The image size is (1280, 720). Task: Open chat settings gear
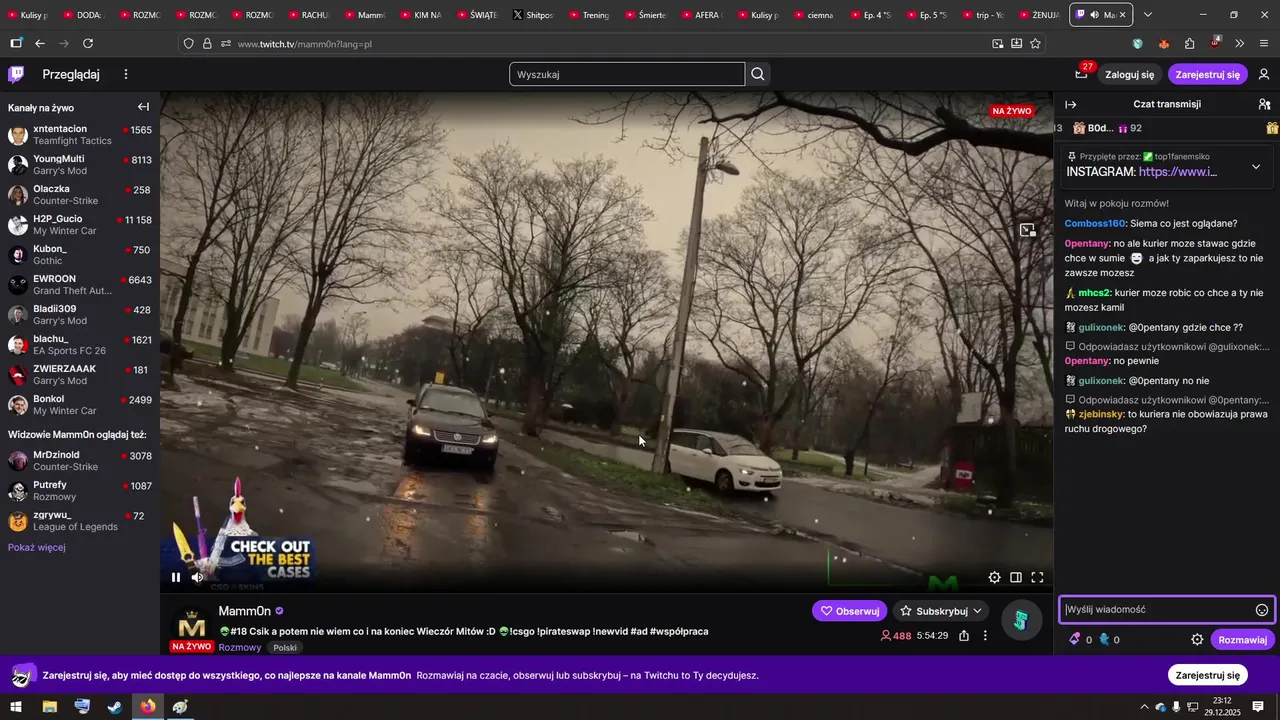(x=1197, y=640)
